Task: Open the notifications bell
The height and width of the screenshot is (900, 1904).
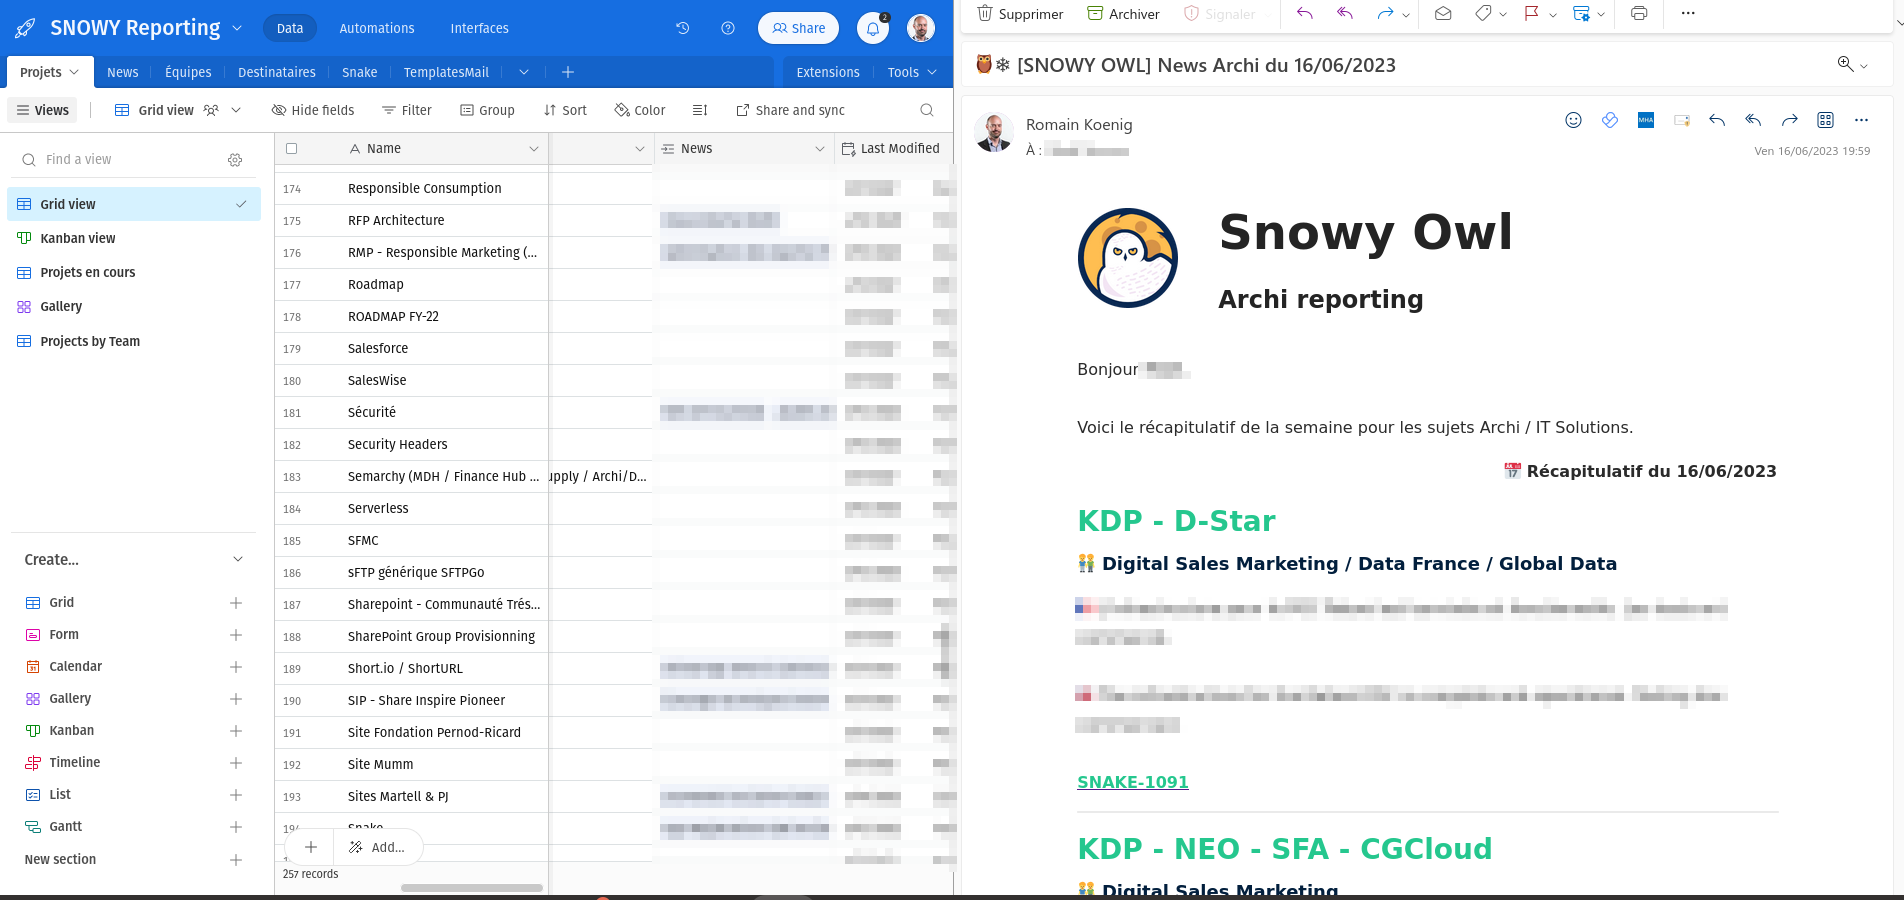Action: pyautogui.click(x=873, y=28)
